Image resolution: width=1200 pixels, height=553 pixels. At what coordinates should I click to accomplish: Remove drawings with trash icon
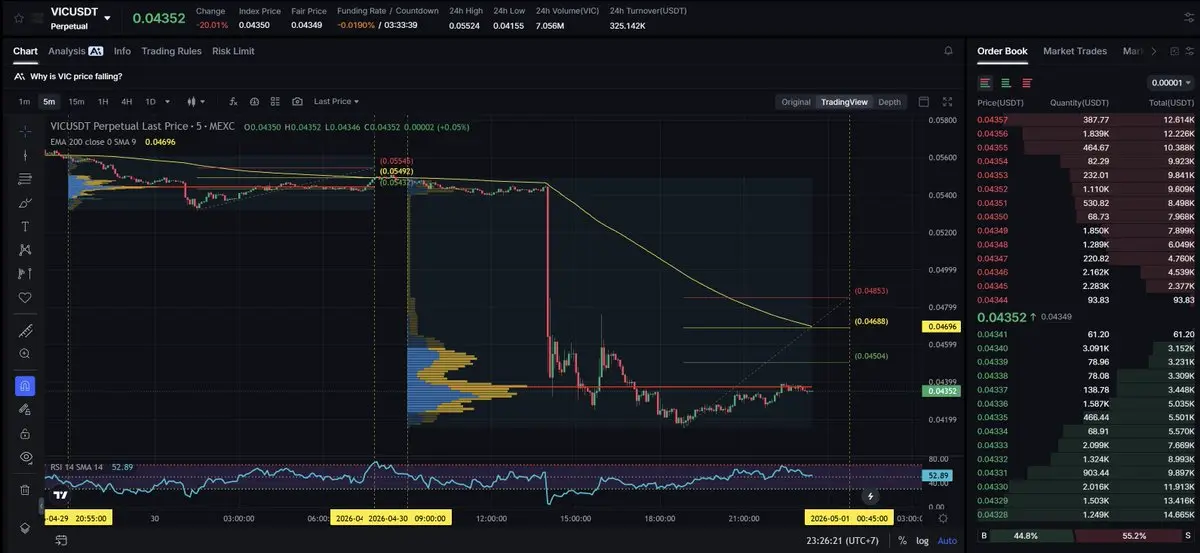[25, 490]
